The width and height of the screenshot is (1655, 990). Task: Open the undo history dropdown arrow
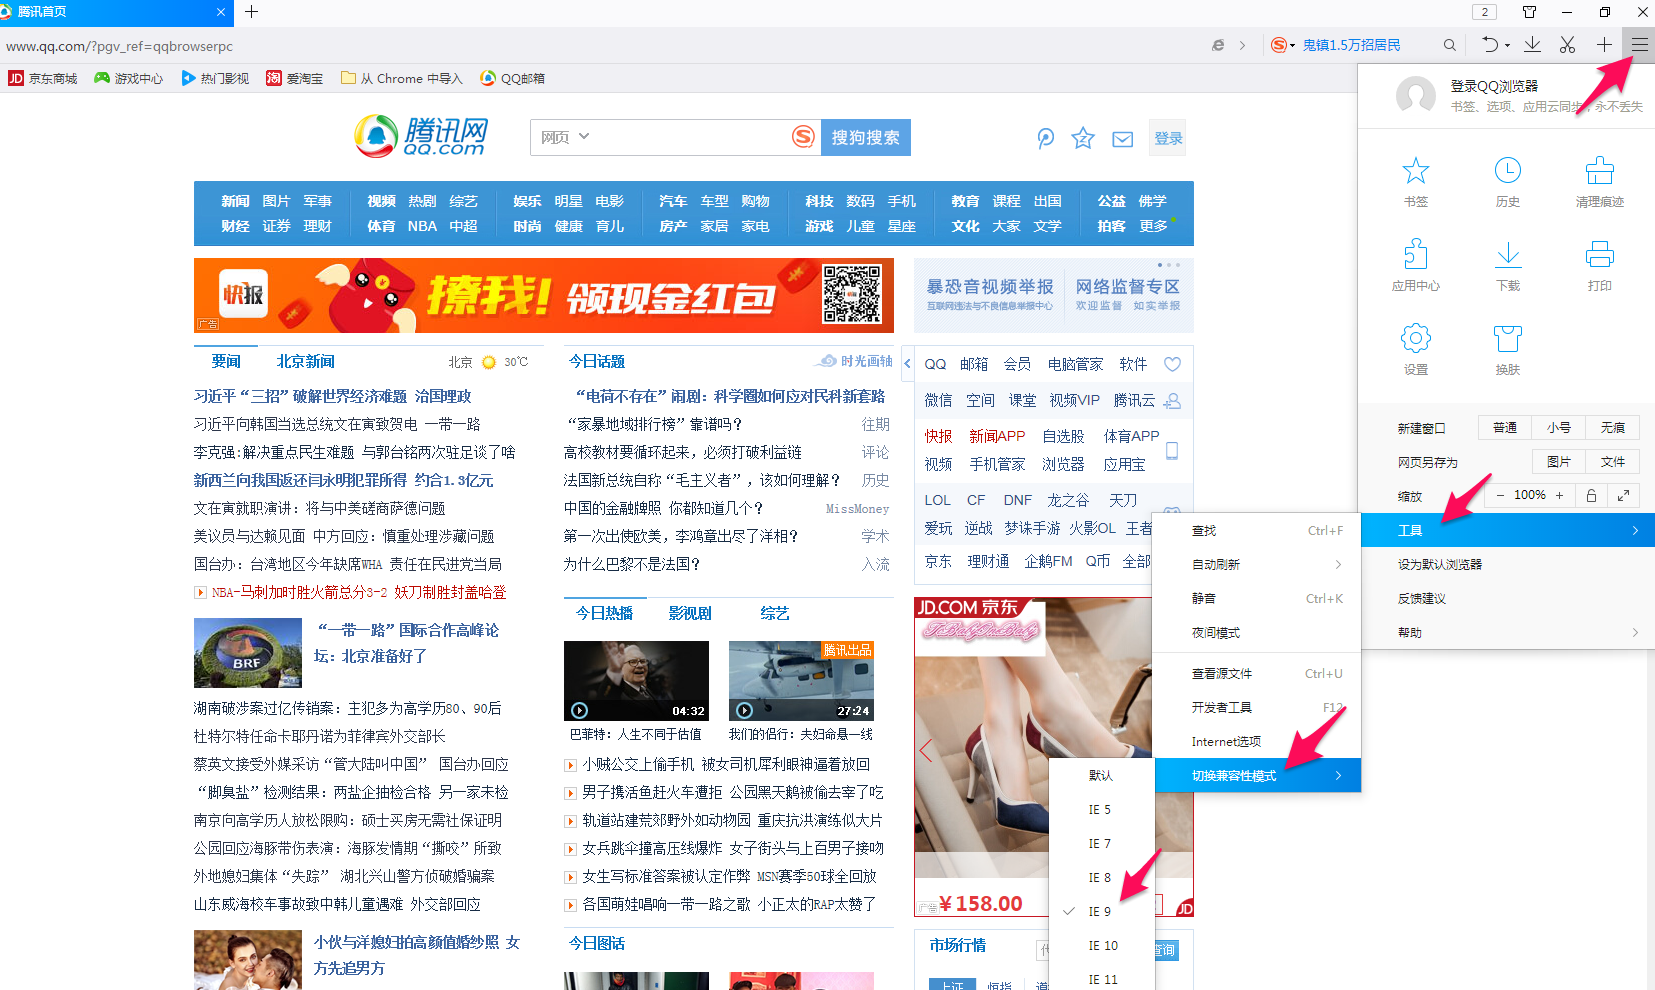pos(1507,46)
